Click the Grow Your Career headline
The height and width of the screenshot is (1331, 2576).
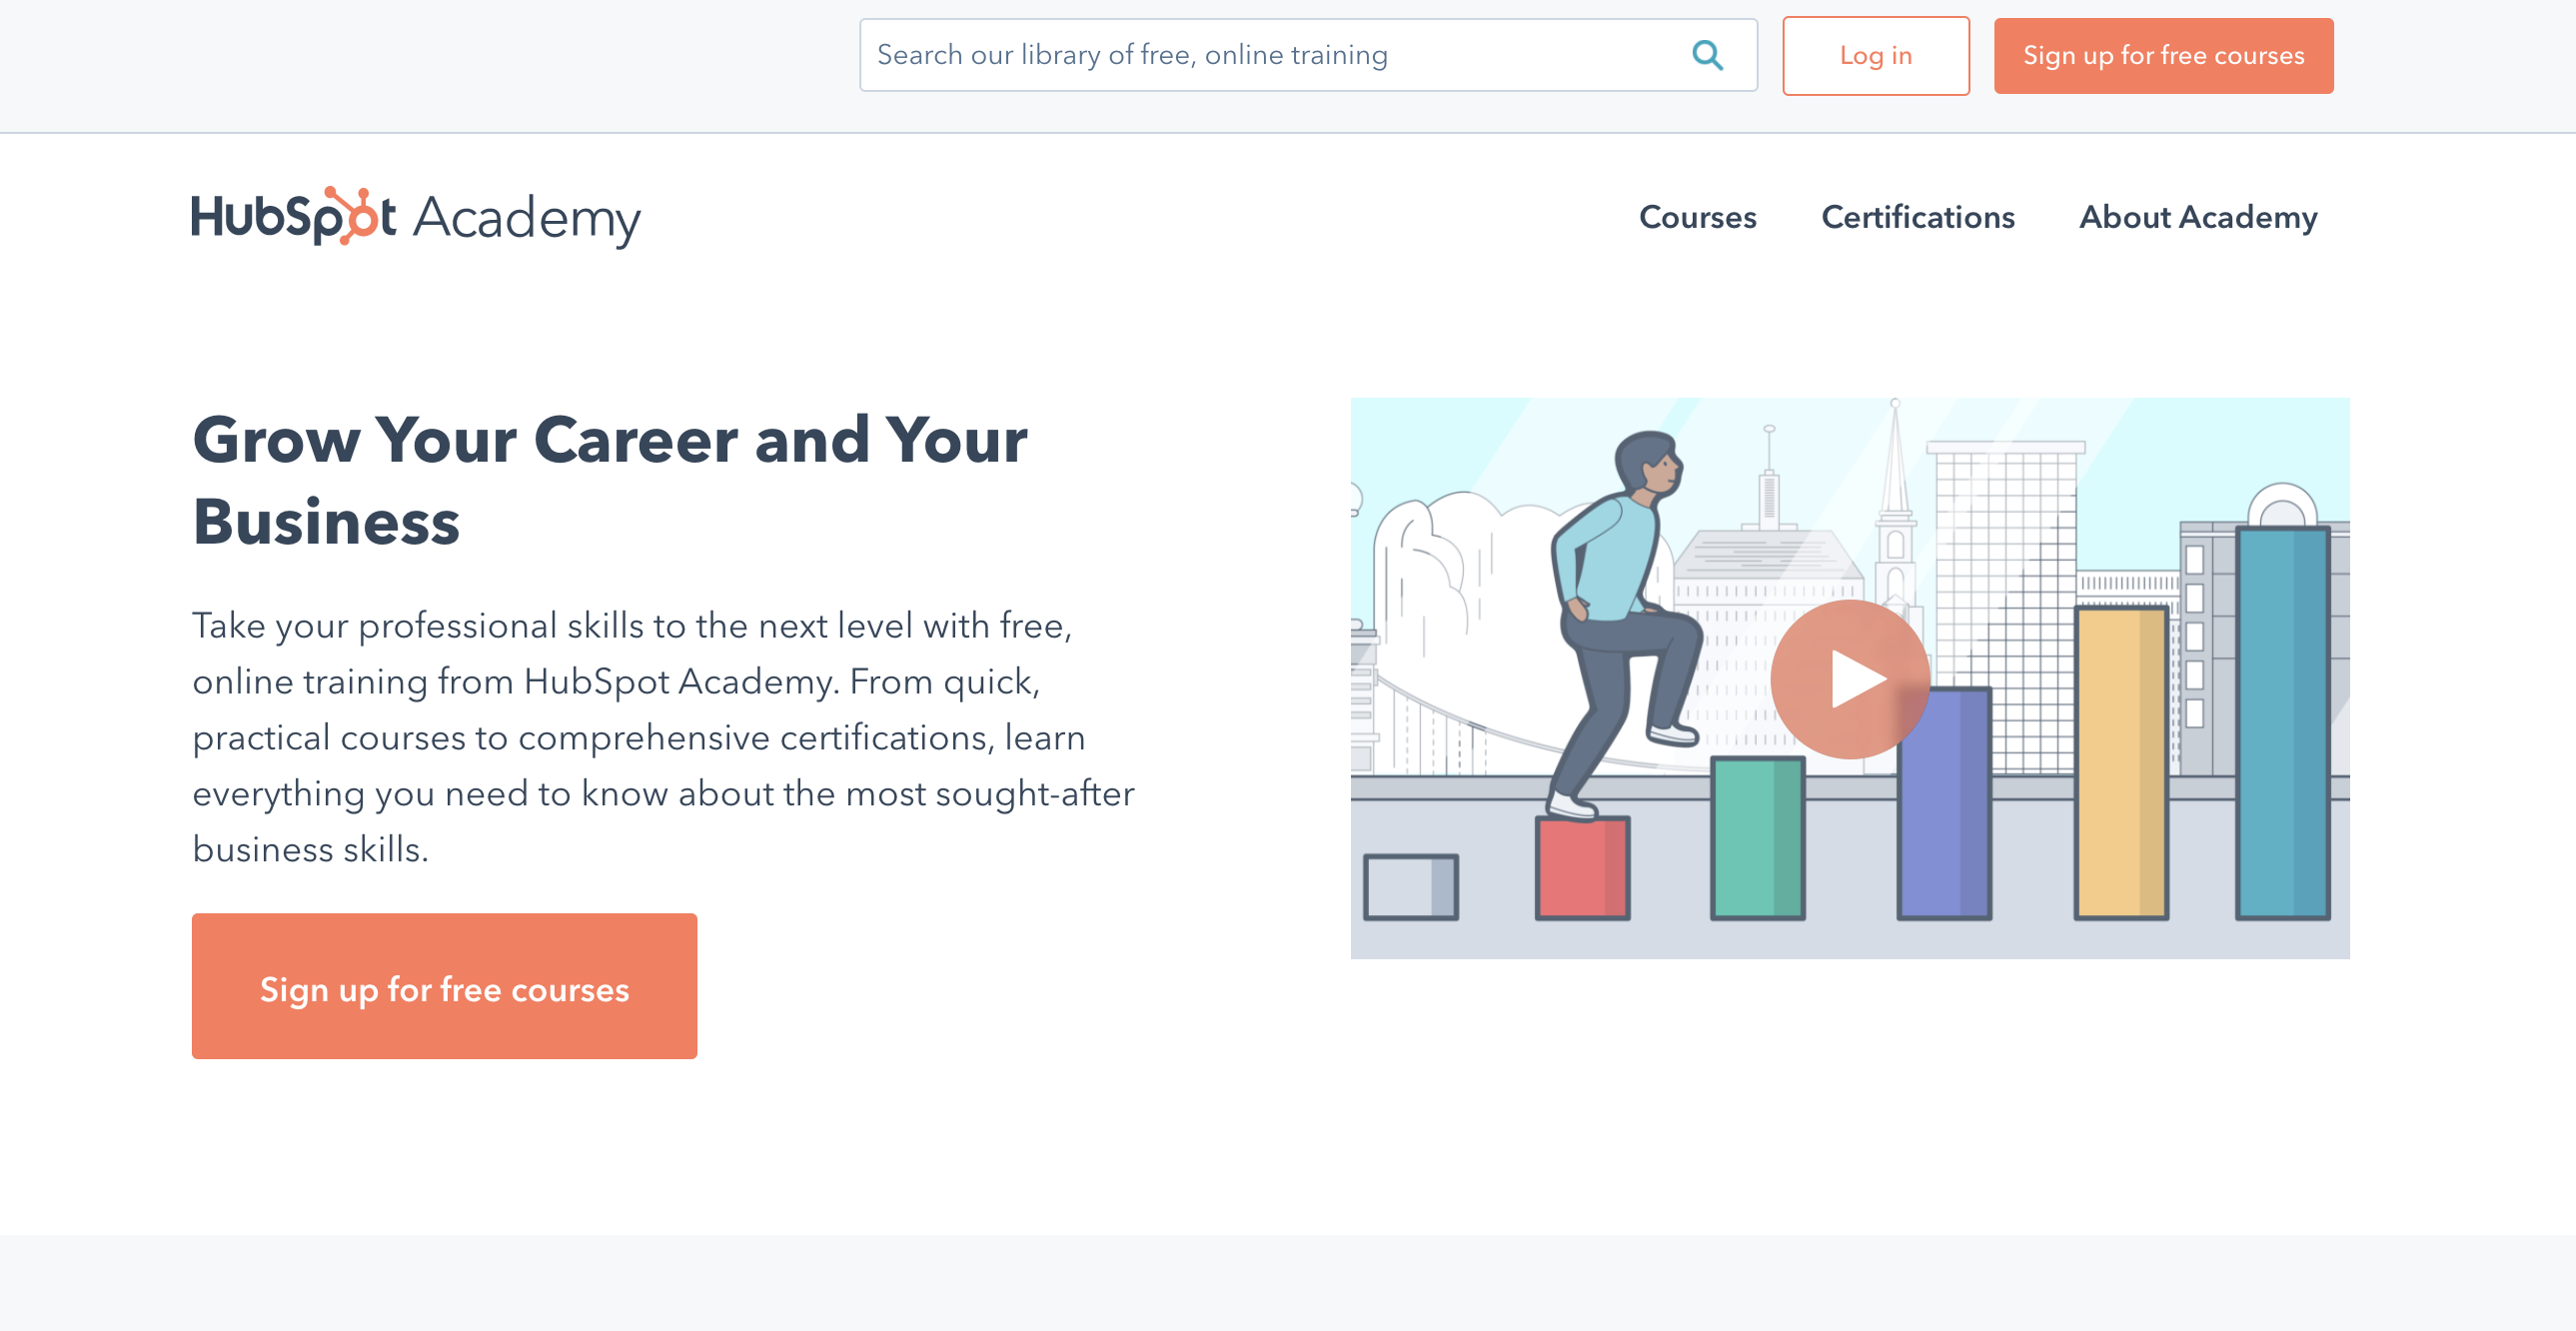[610, 480]
